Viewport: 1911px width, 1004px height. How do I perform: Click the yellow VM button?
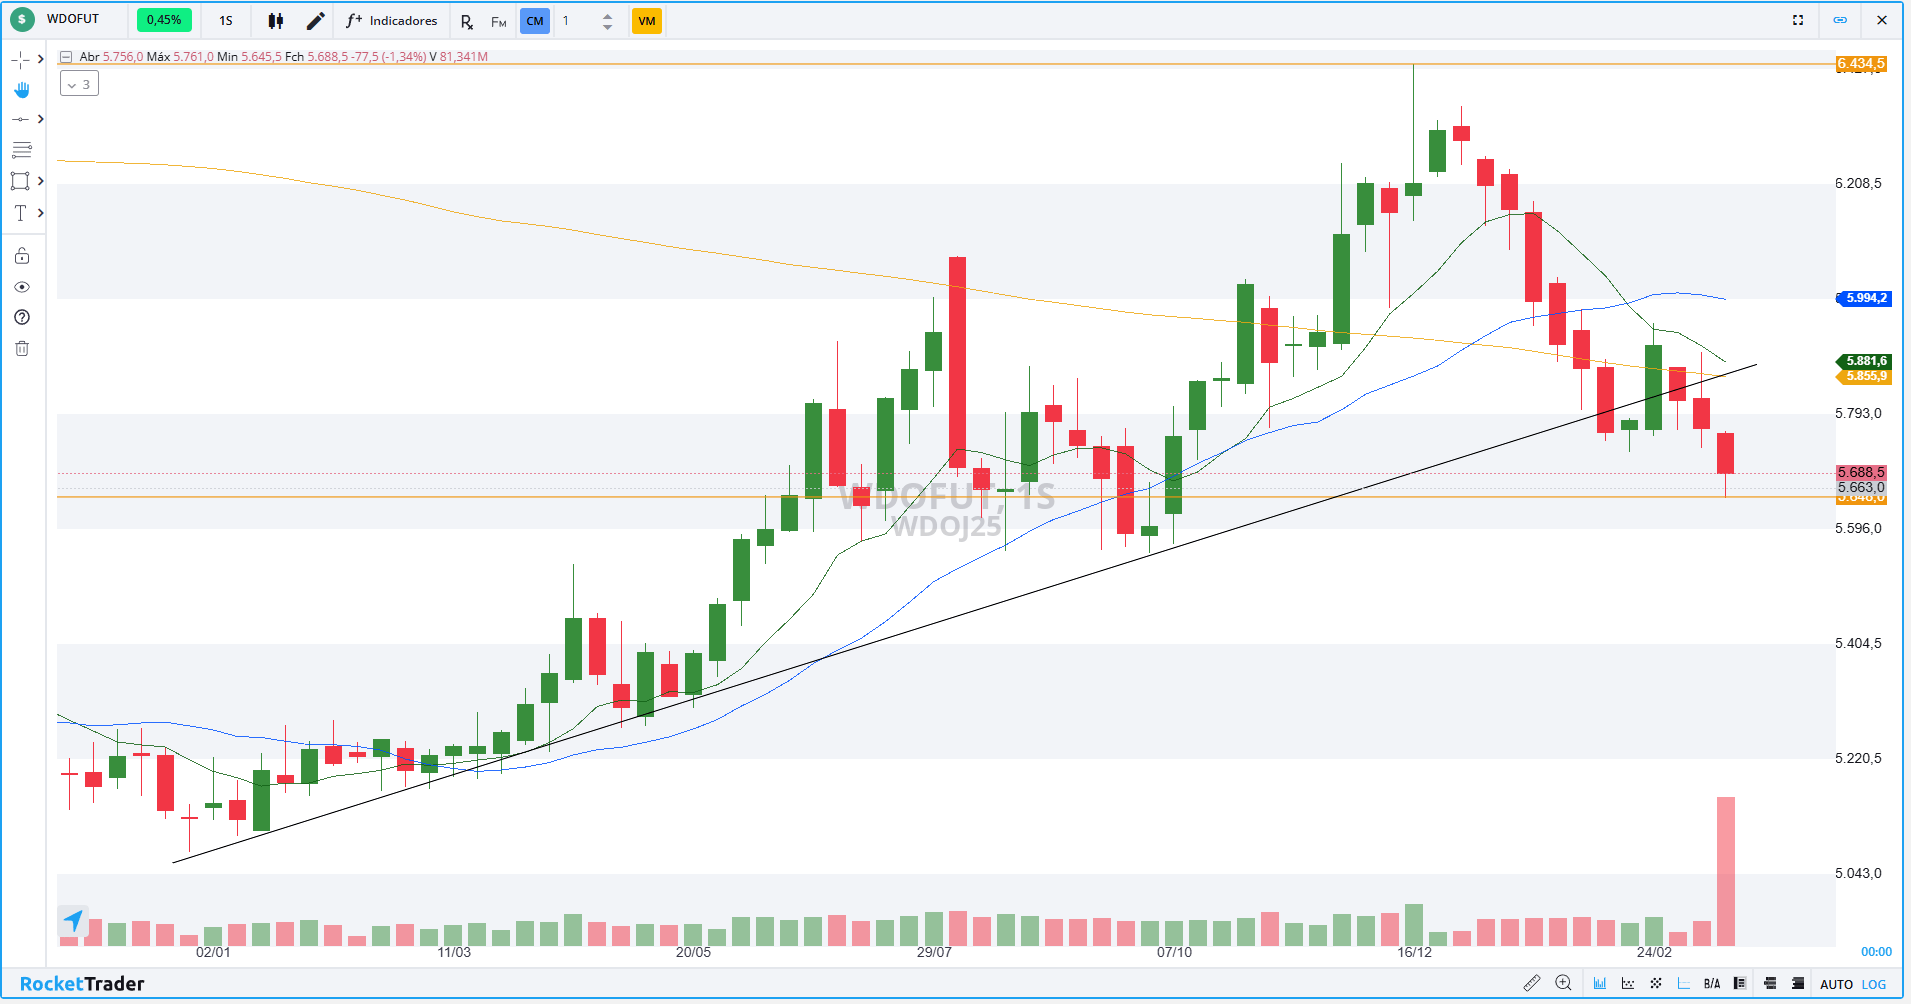click(x=647, y=21)
